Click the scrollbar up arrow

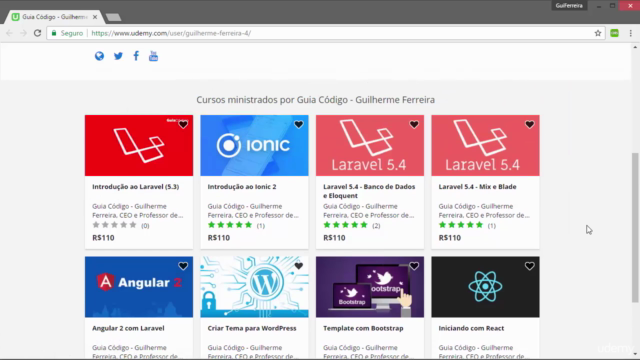[x=635, y=47]
